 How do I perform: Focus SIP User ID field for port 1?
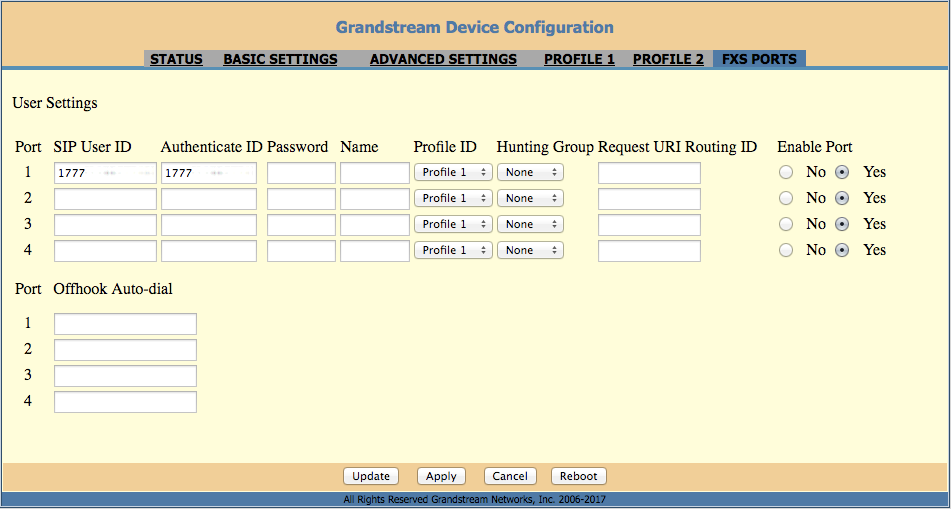tap(106, 173)
